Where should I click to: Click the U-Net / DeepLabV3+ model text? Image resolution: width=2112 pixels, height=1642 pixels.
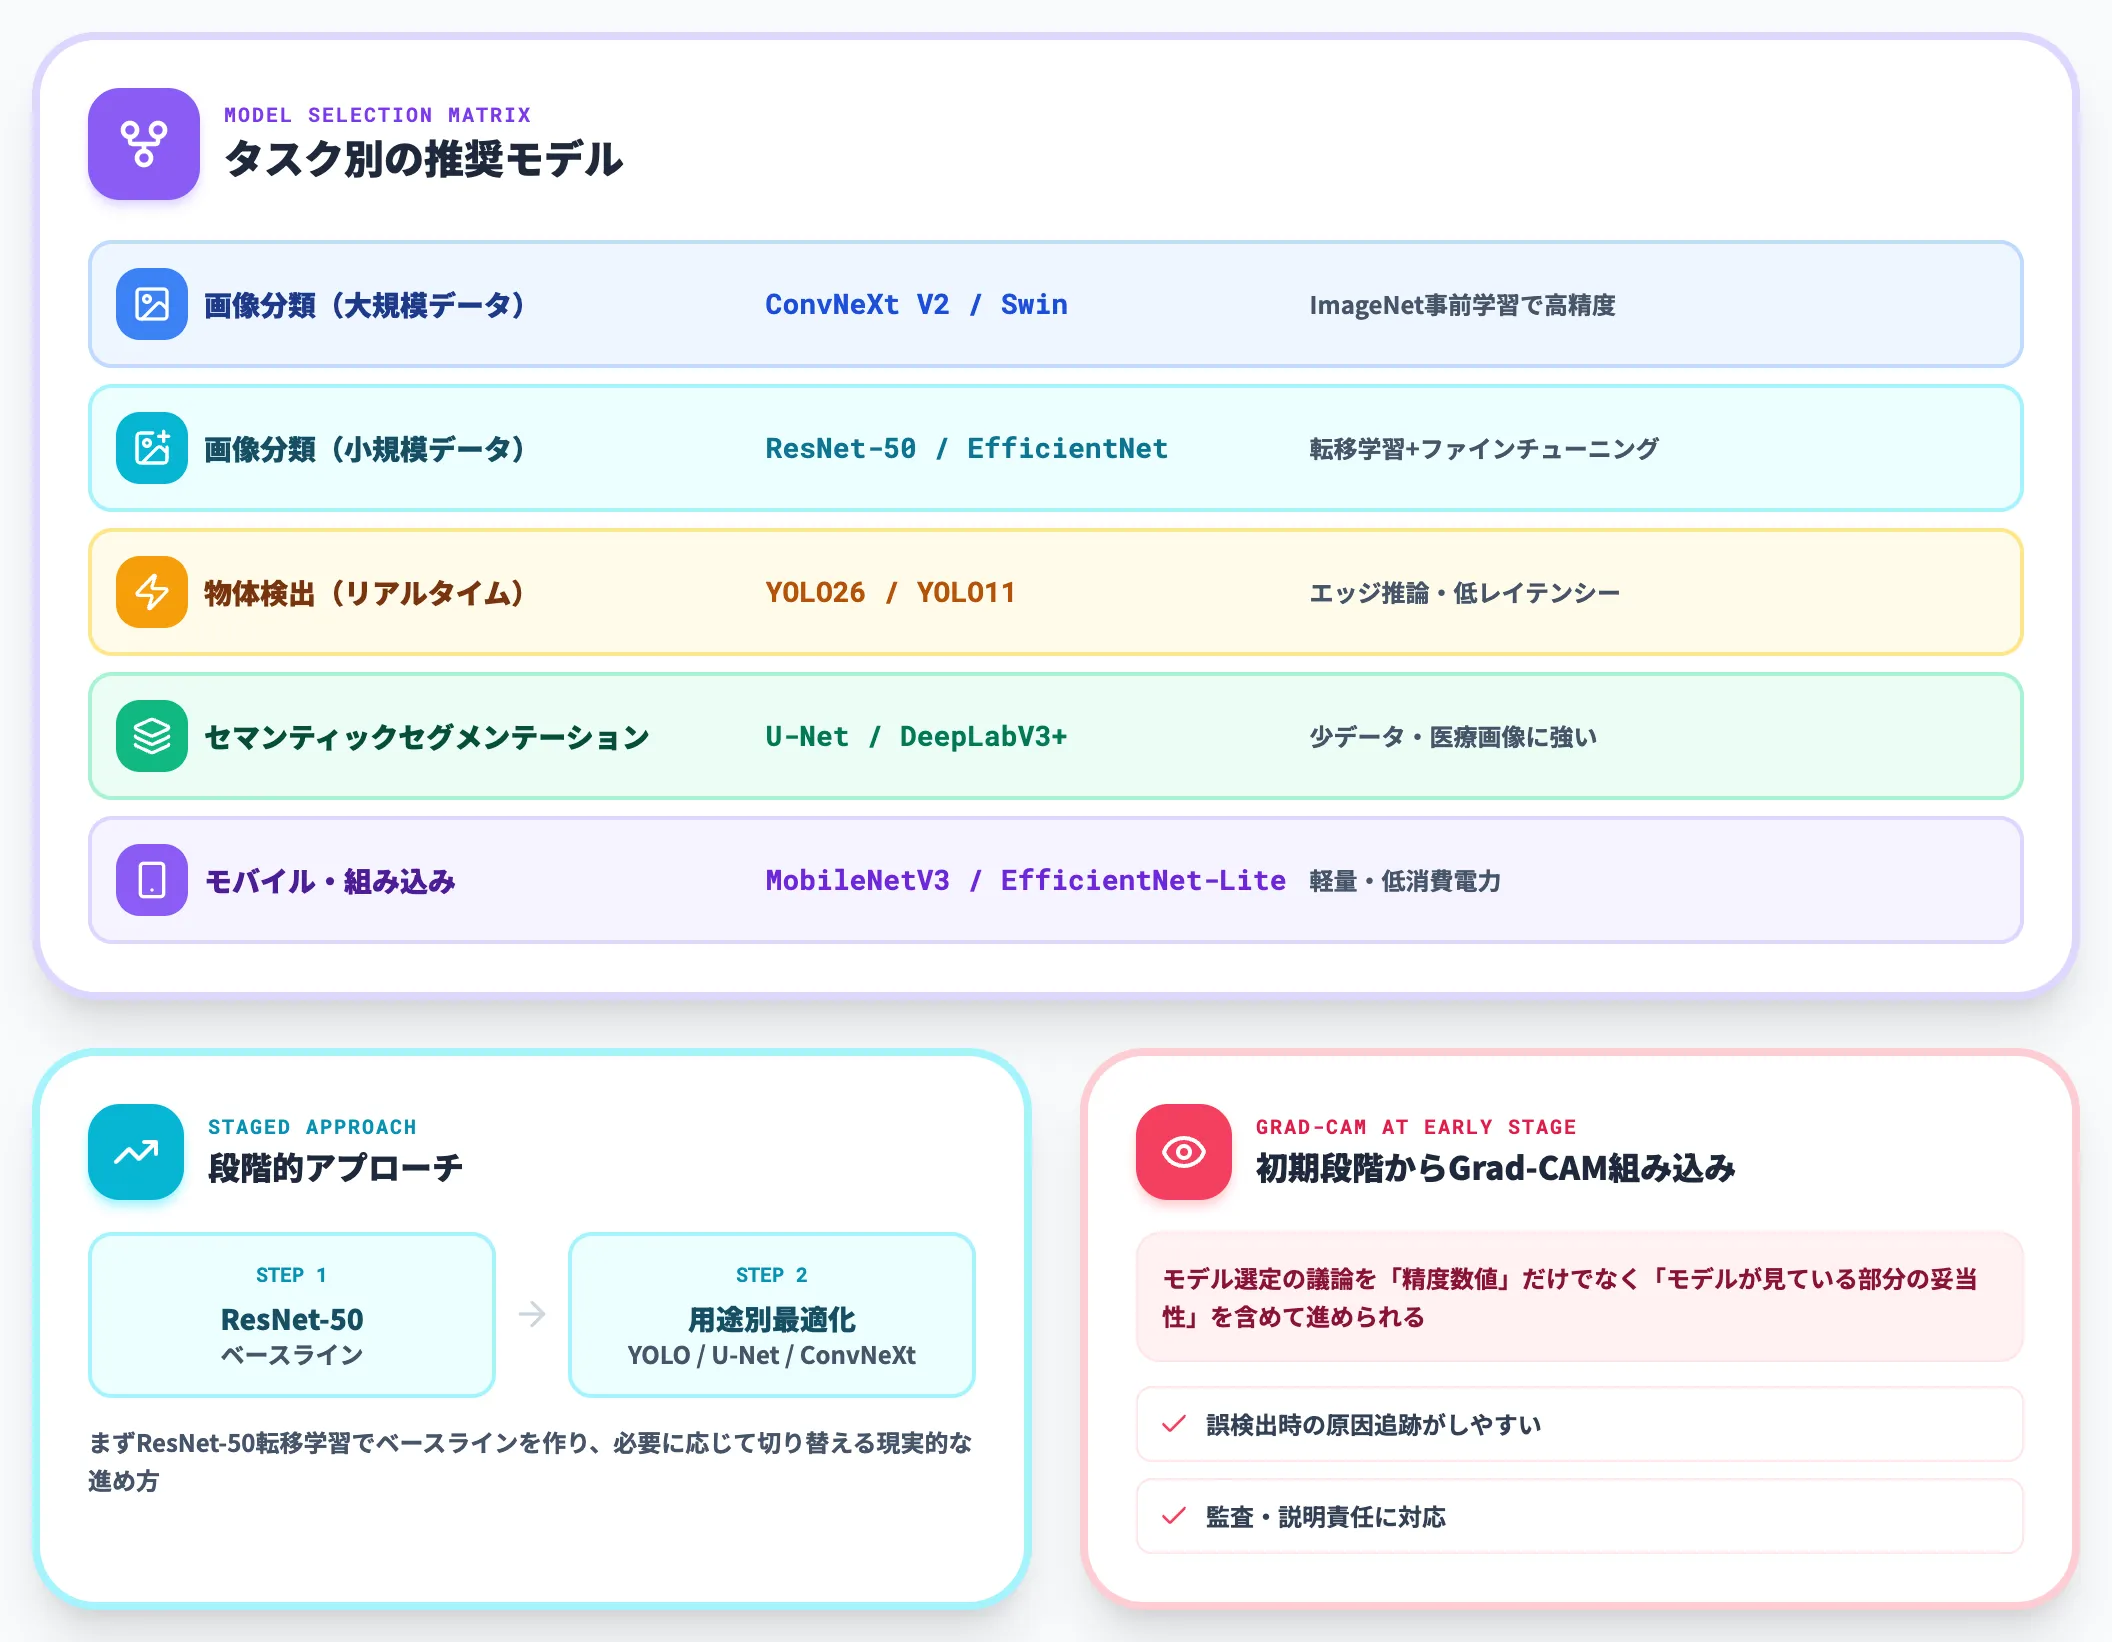[x=916, y=737]
